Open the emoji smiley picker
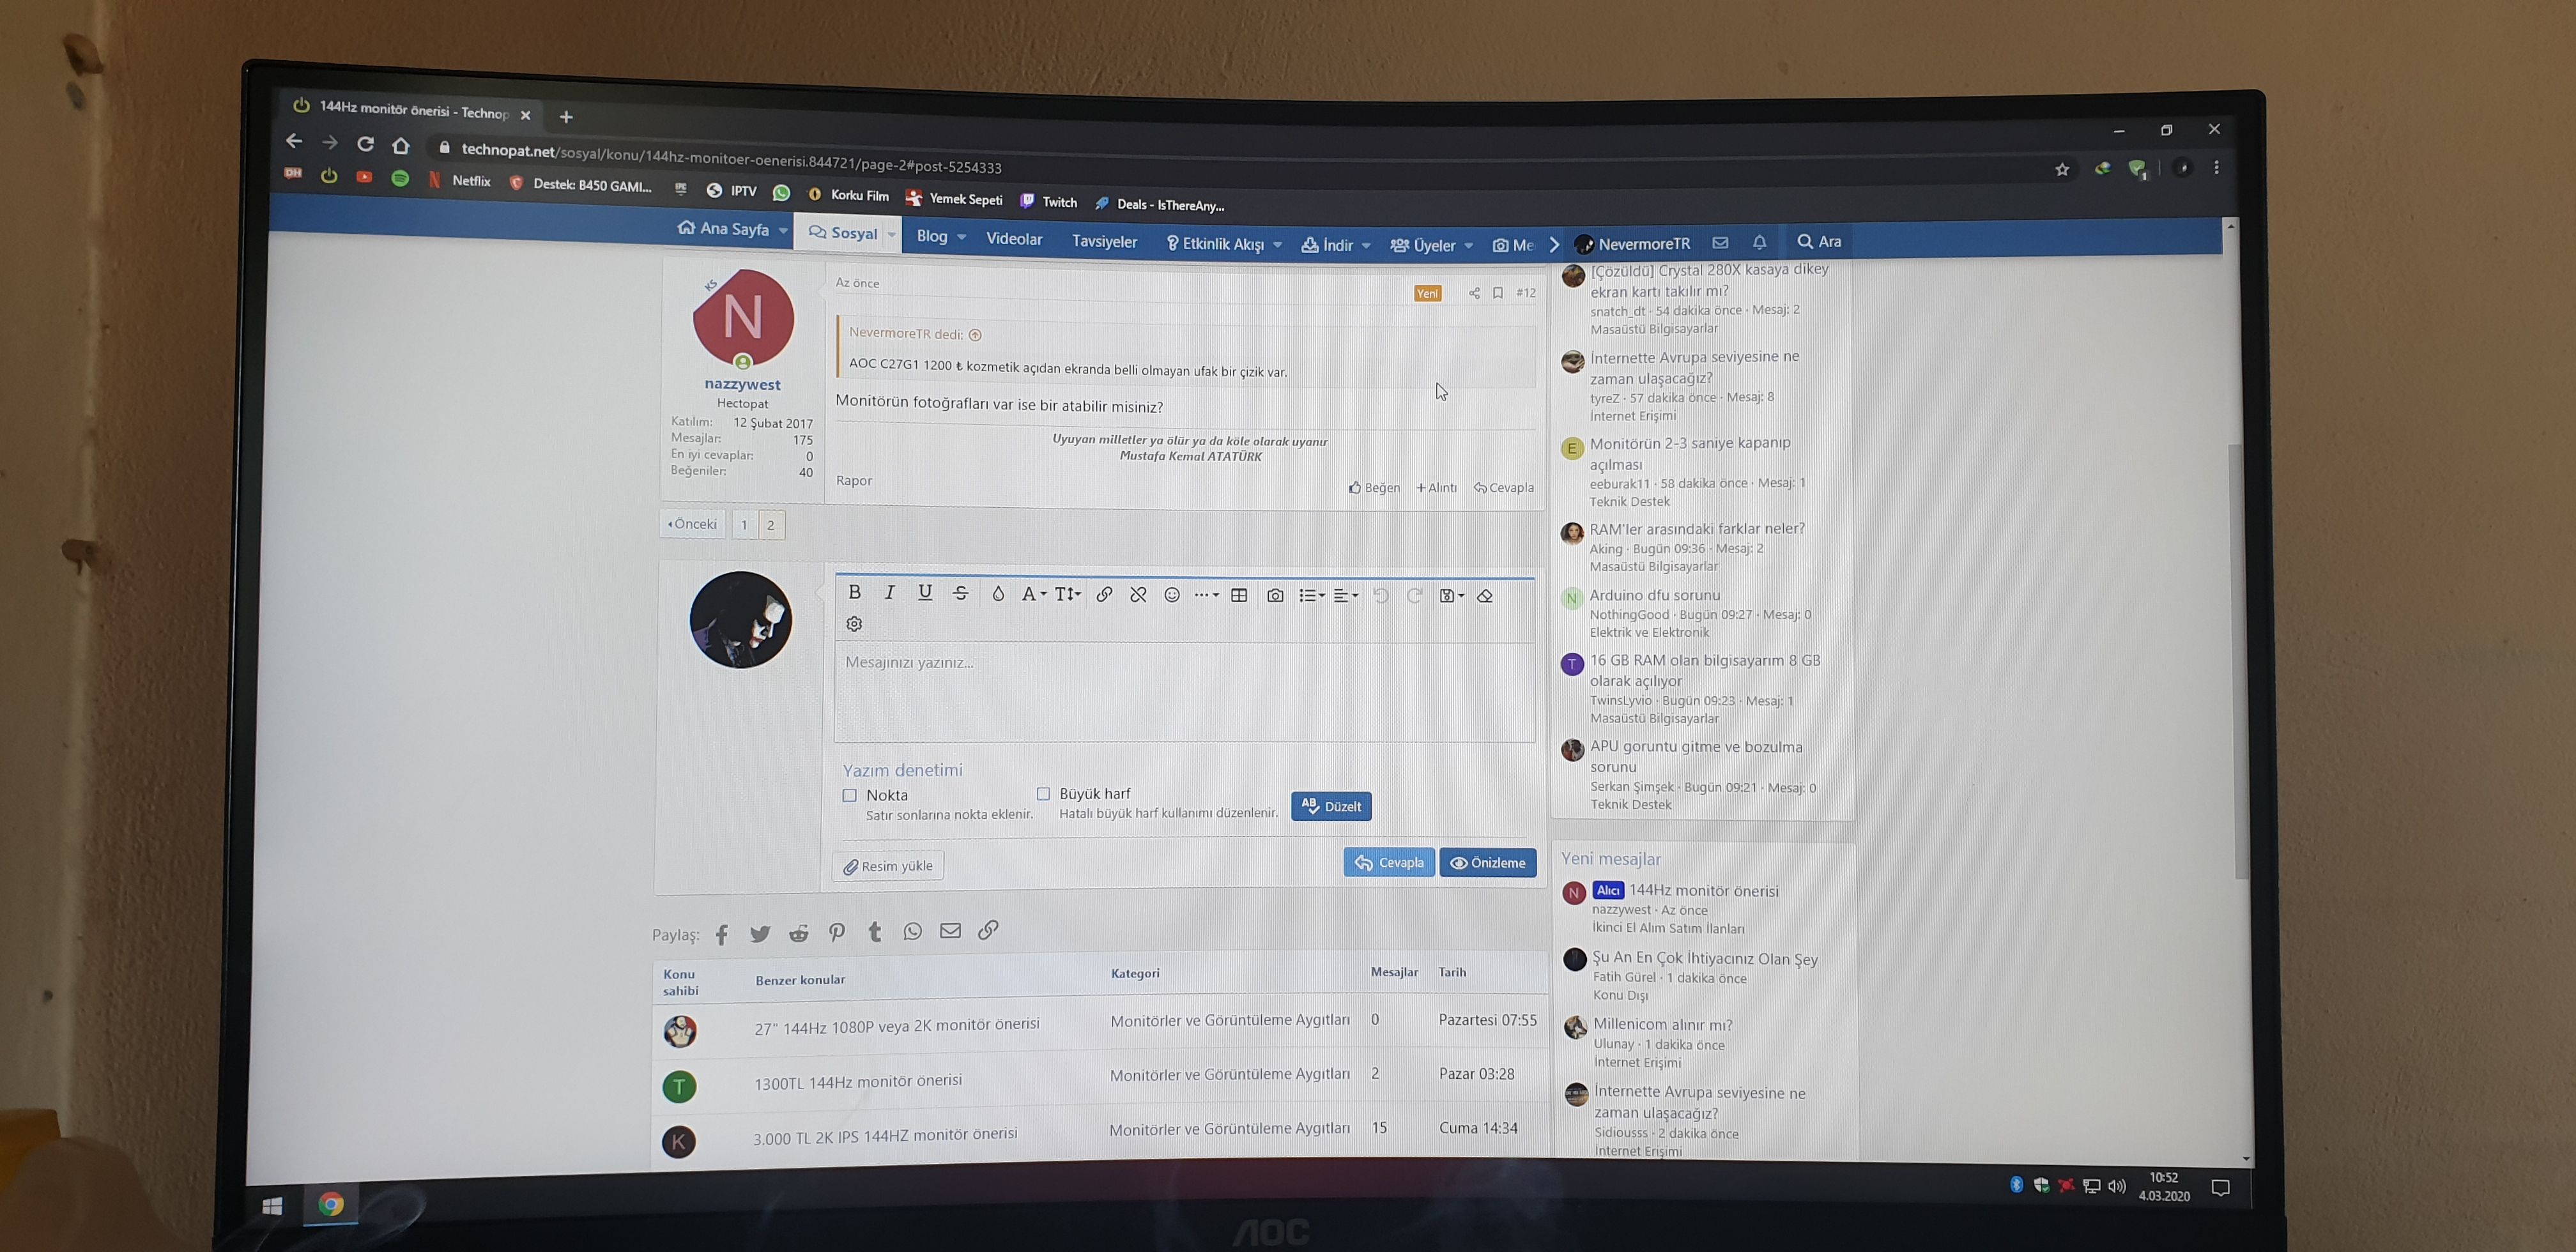Image resolution: width=2576 pixels, height=1252 pixels. 1172,595
